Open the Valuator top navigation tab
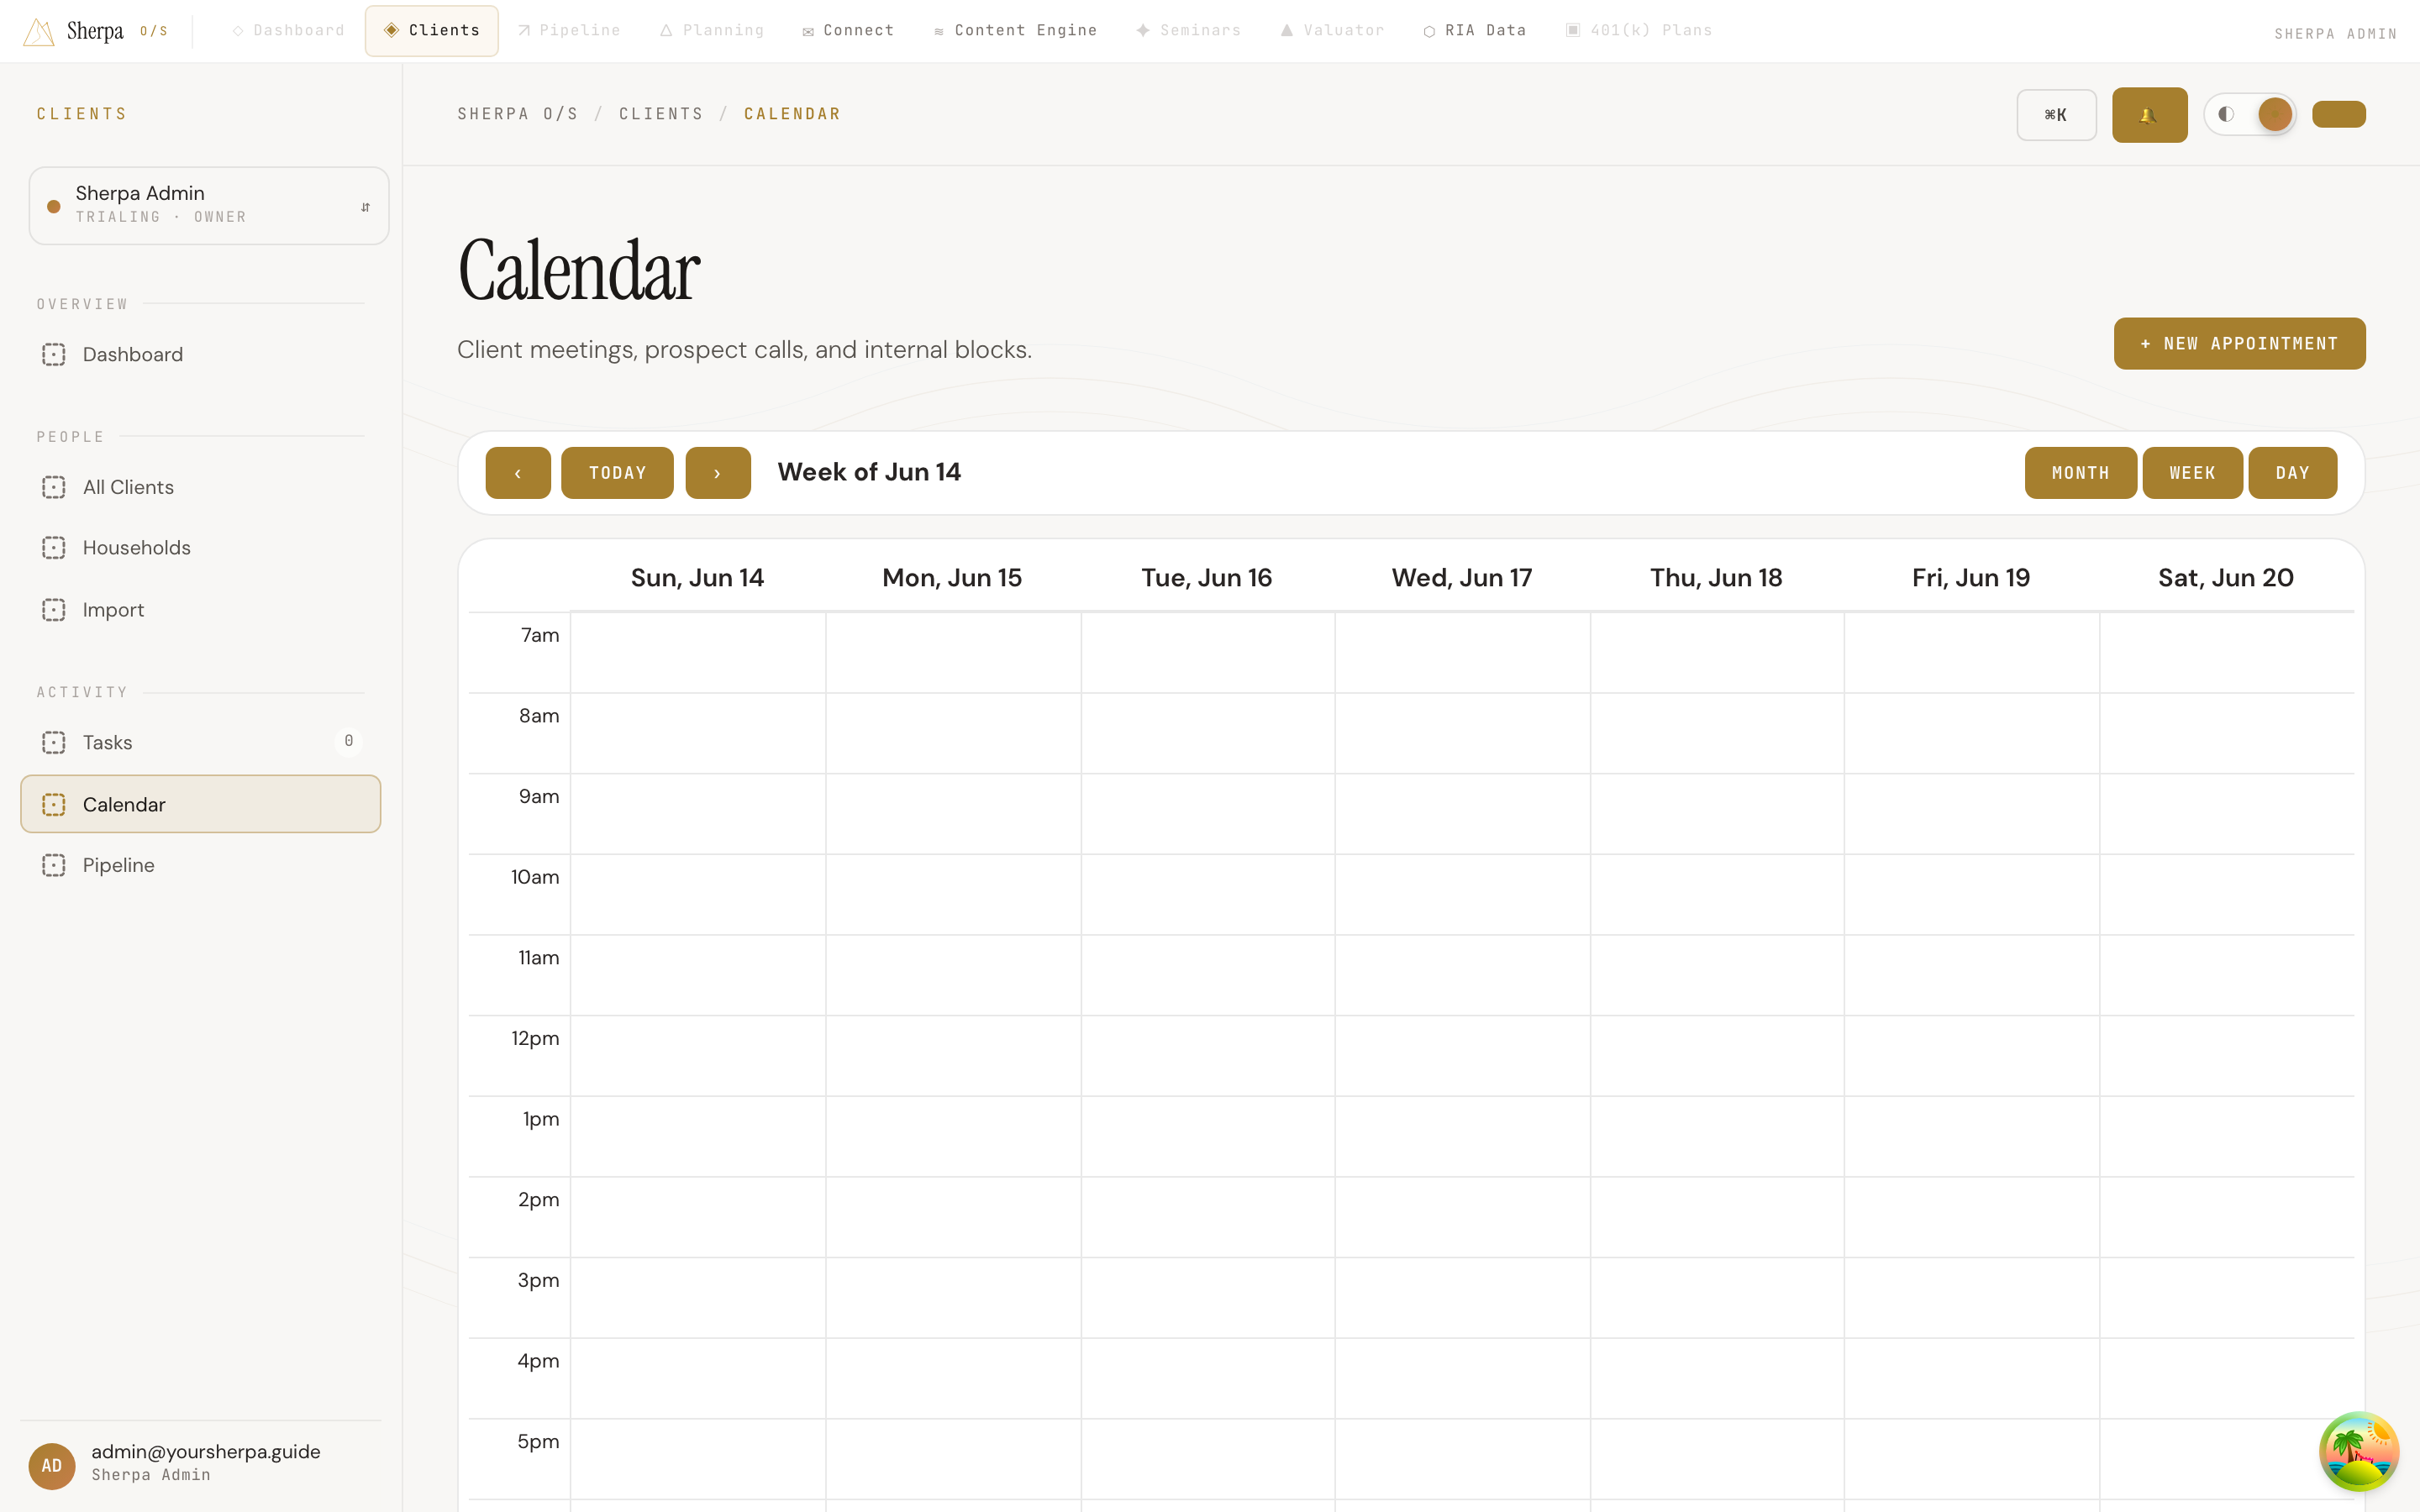This screenshot has height=1512, width=2420. 1332,31
